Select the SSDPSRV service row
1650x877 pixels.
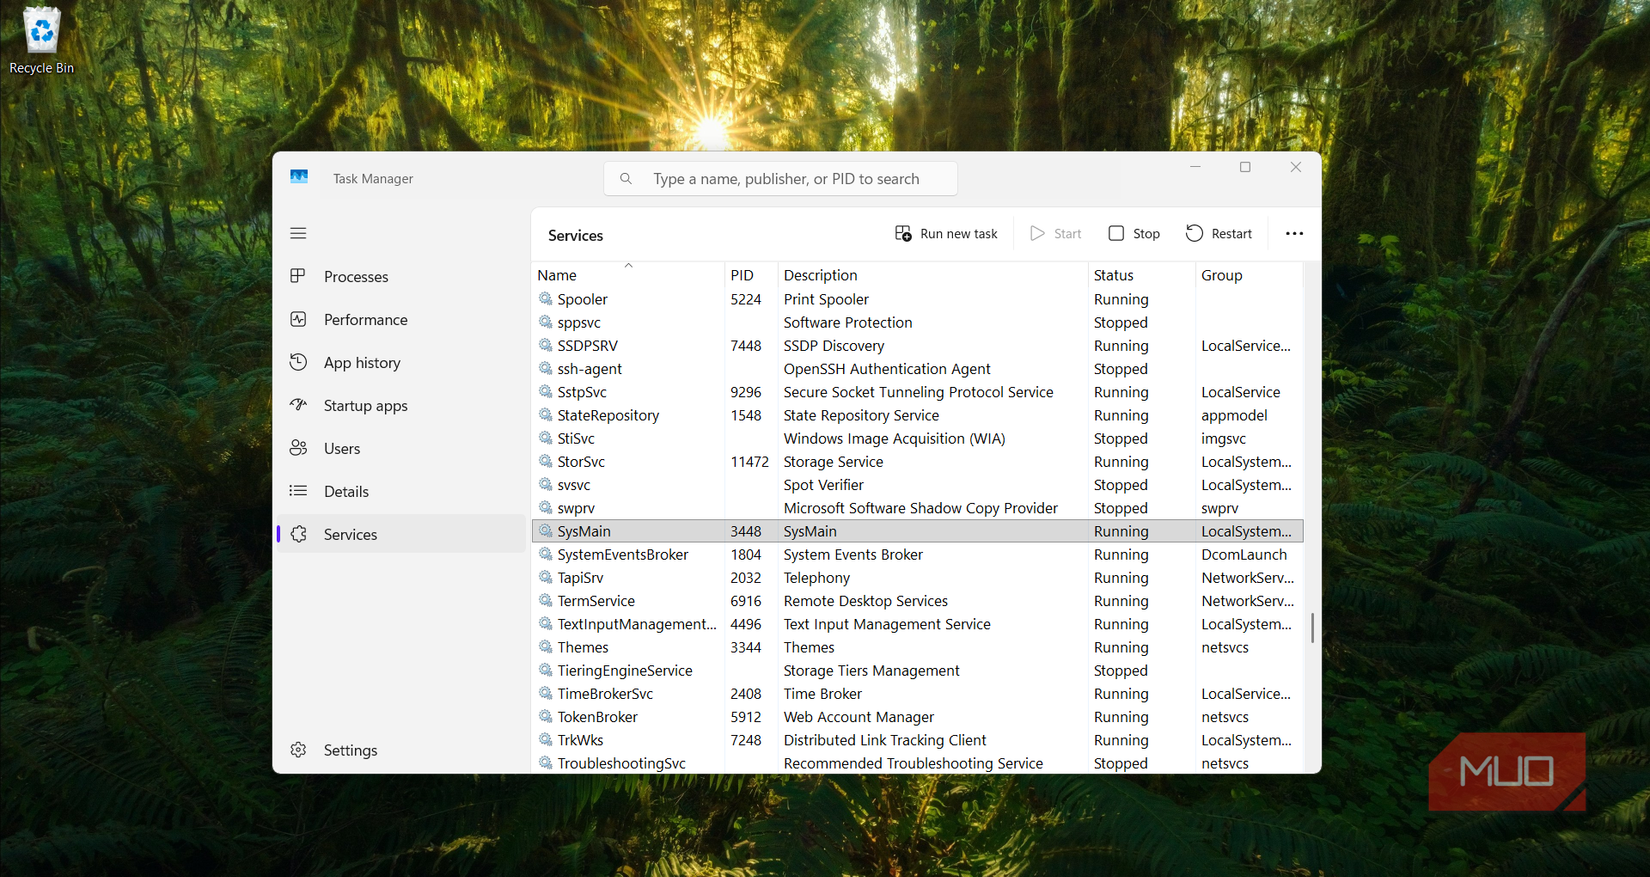pos(918,345)
